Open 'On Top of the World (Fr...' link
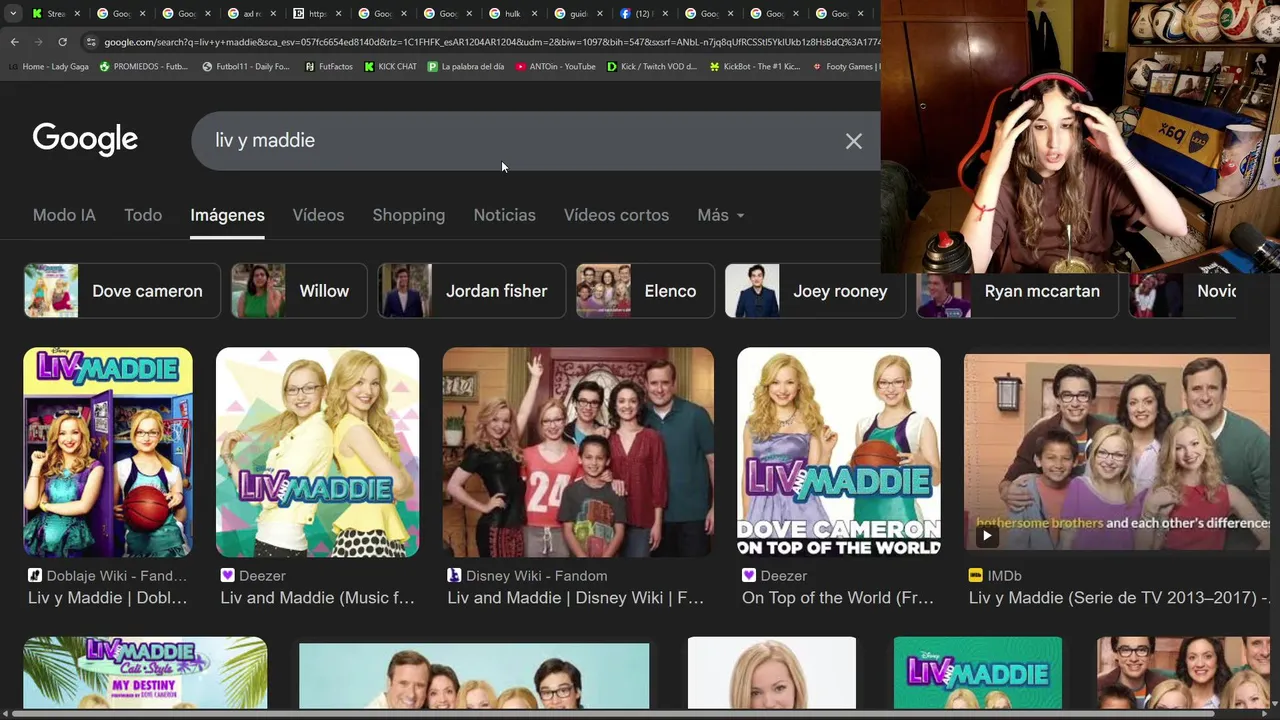The width and height of the screenshot is (1280, 720). 838,598
